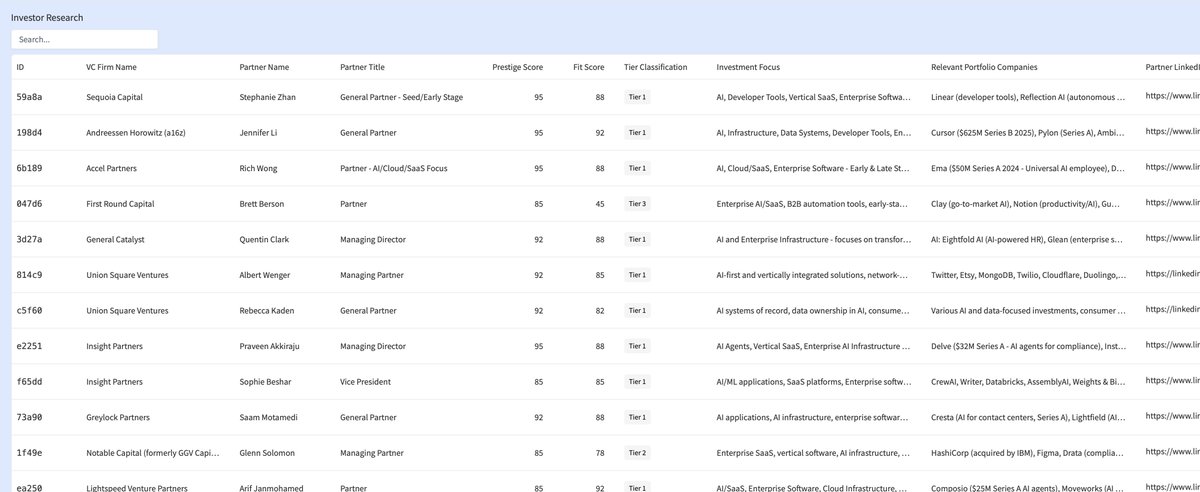This screenshot has height=492, width=1200.
Task: Click portfolio cell starting 'CrewAI, Writer, Databricks'
Action: [1028, 381]
